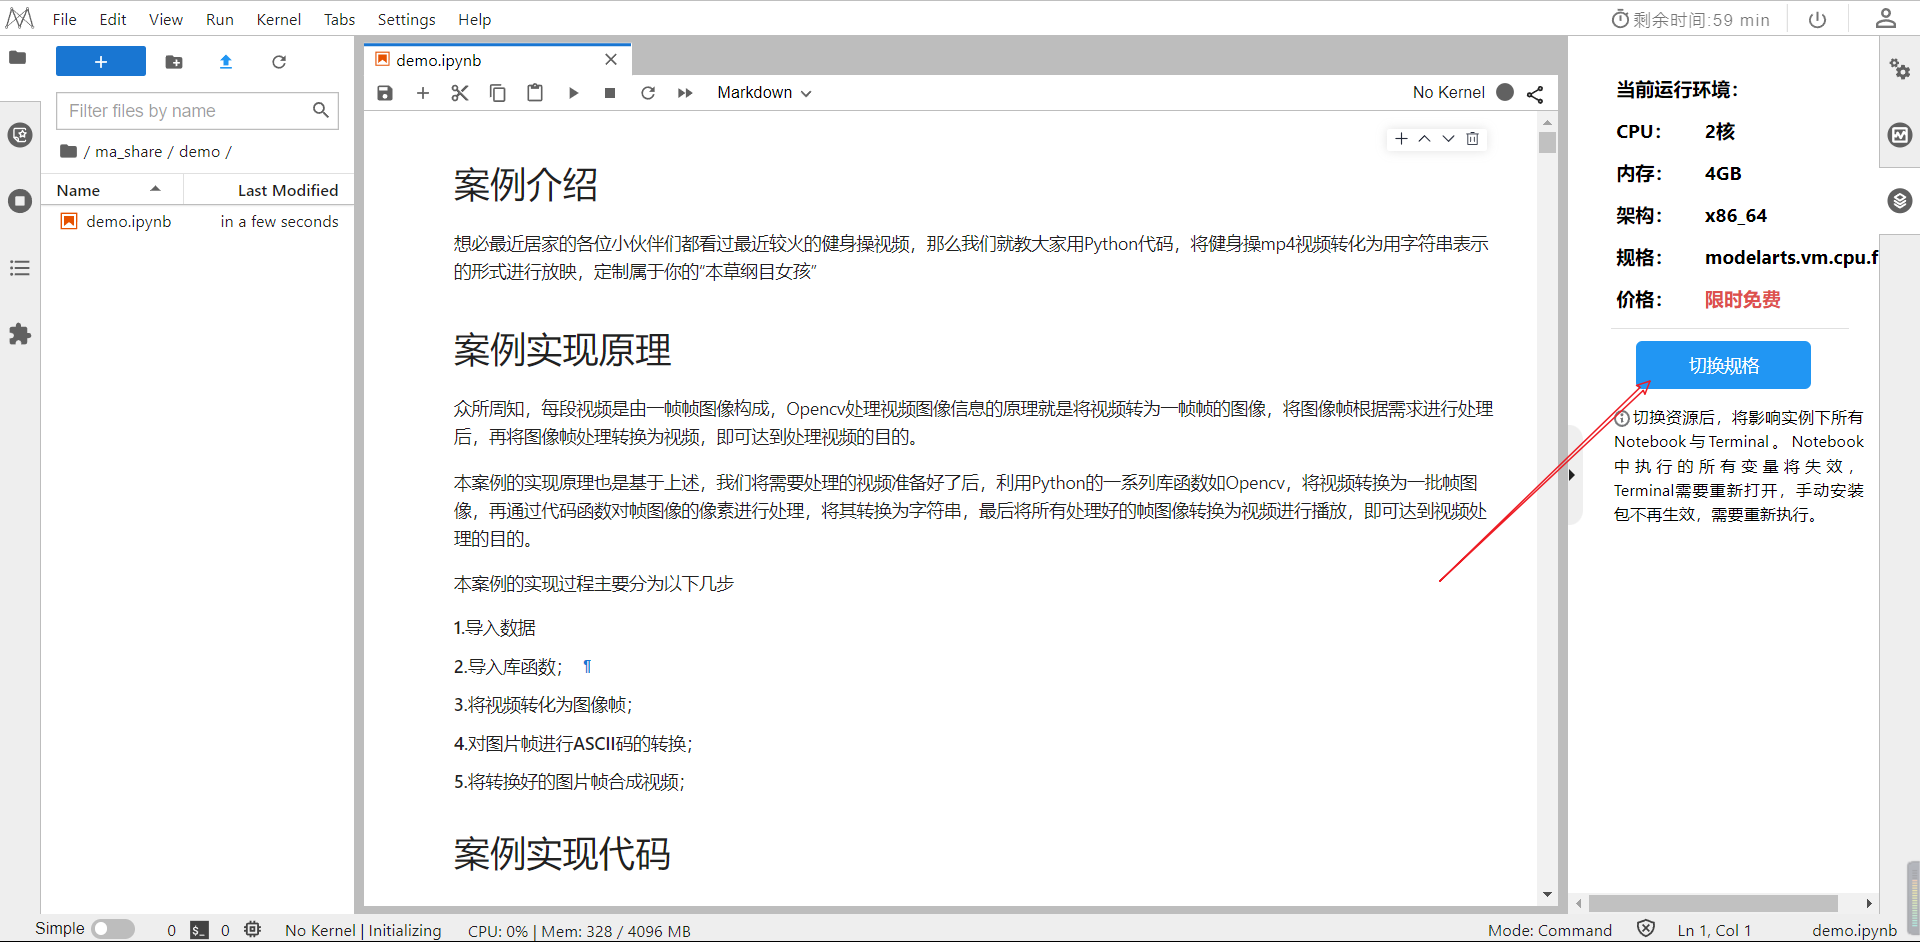
Task: Move the cell down
Action: point(1448,139)
